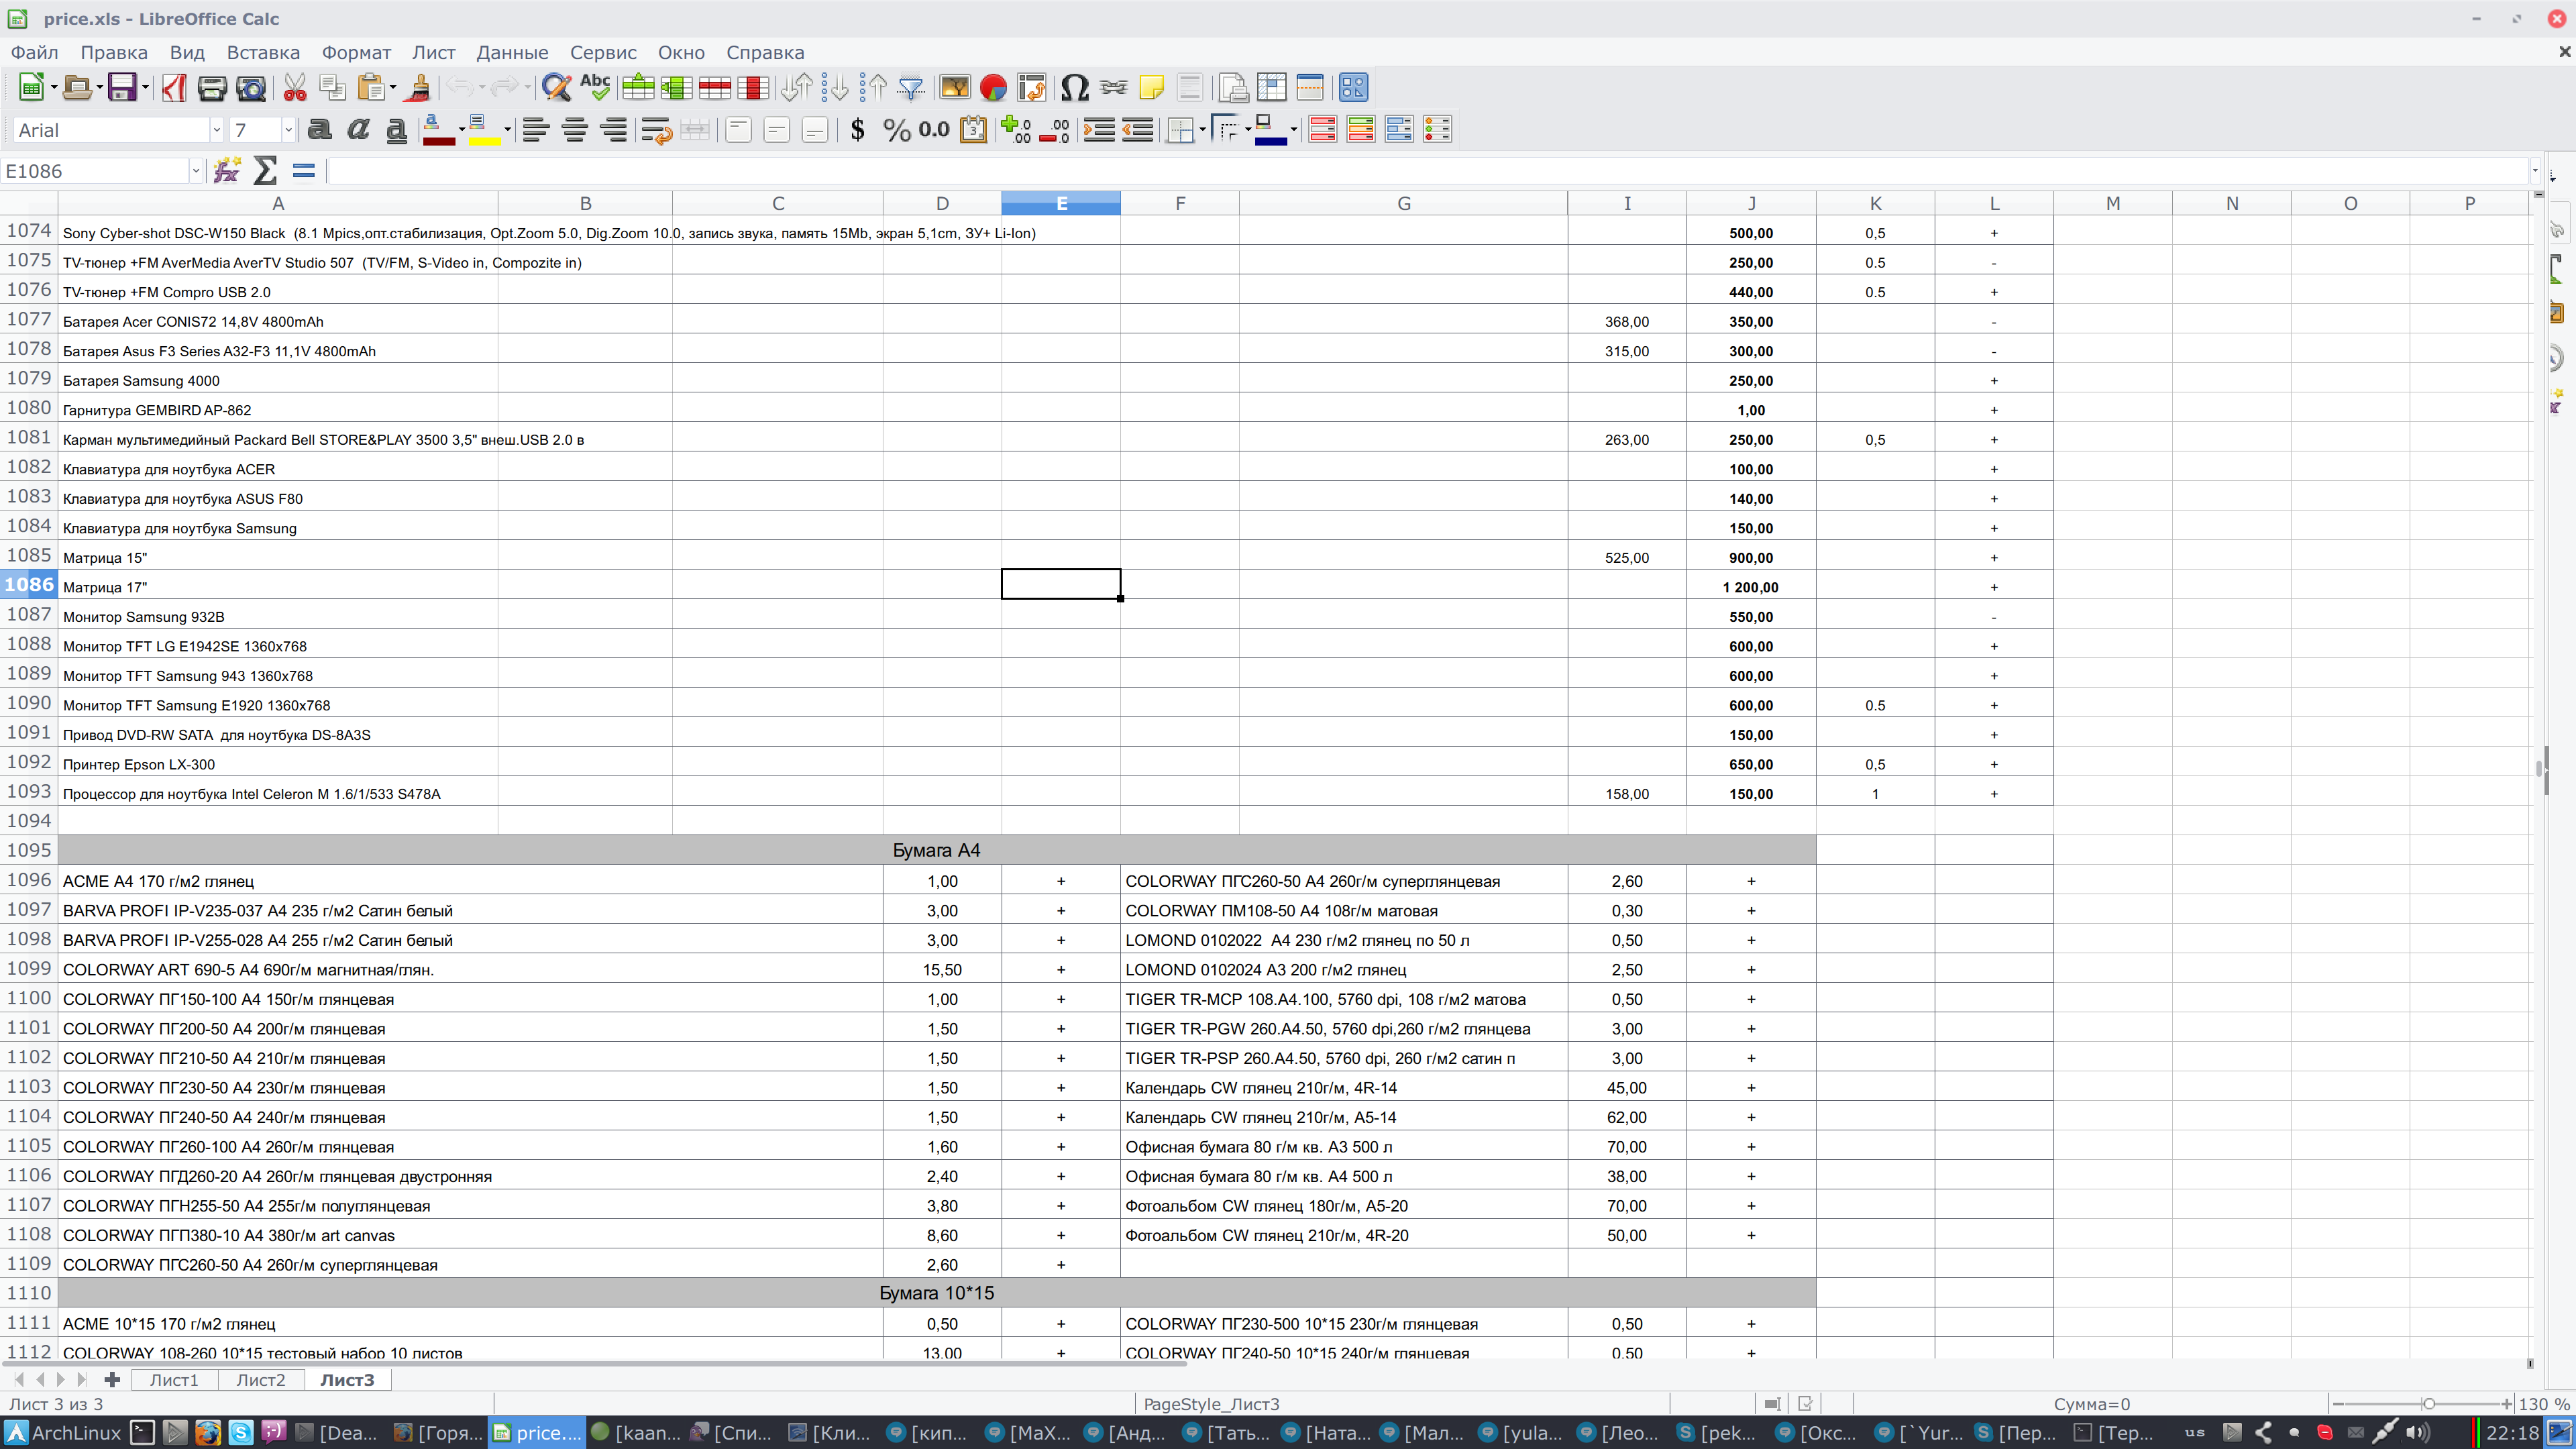Open the Arial font name dropdown

216,130
